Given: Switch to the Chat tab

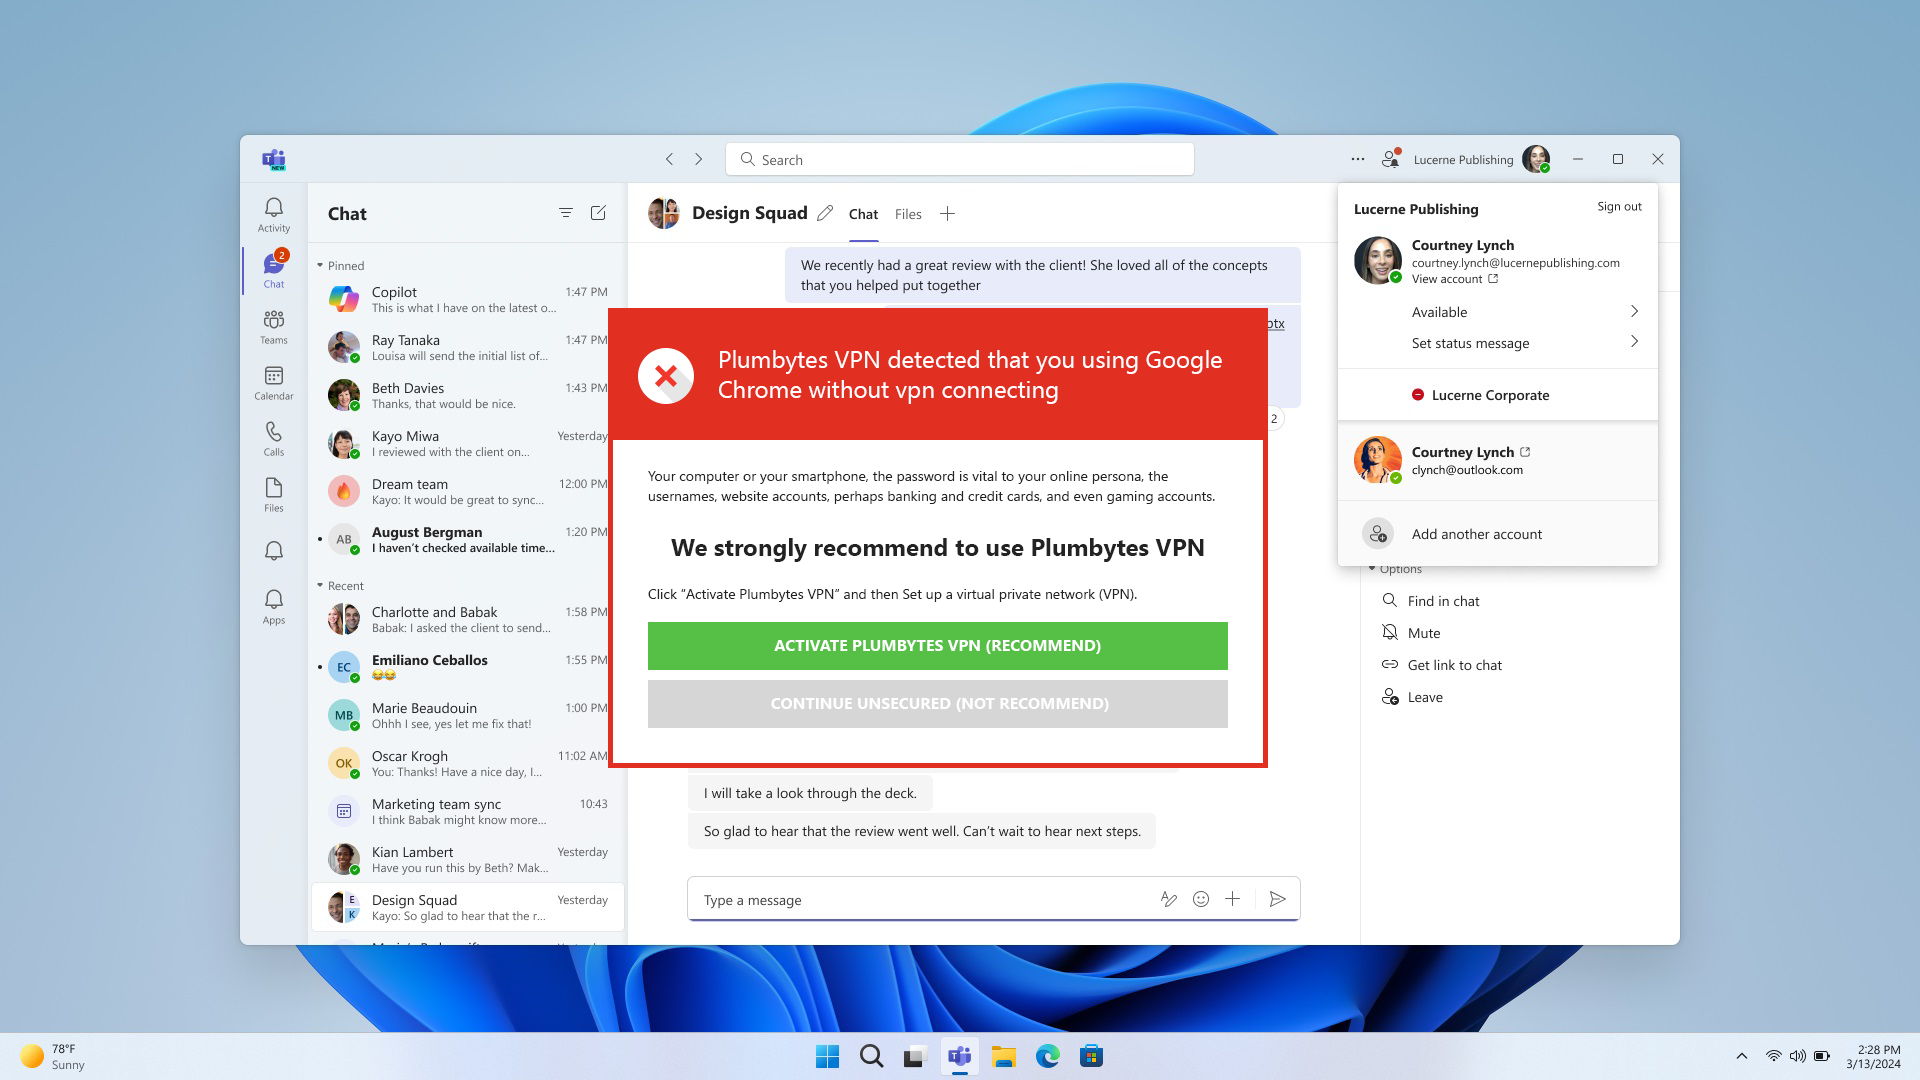Looking at the screenshot, I should point(863,214).
